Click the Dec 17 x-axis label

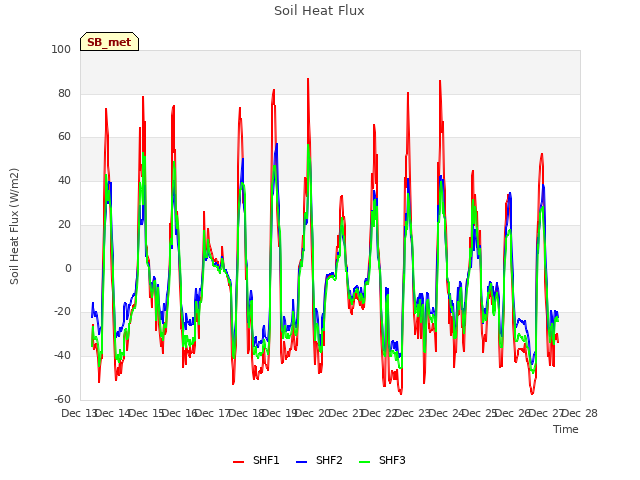[212, 413]
